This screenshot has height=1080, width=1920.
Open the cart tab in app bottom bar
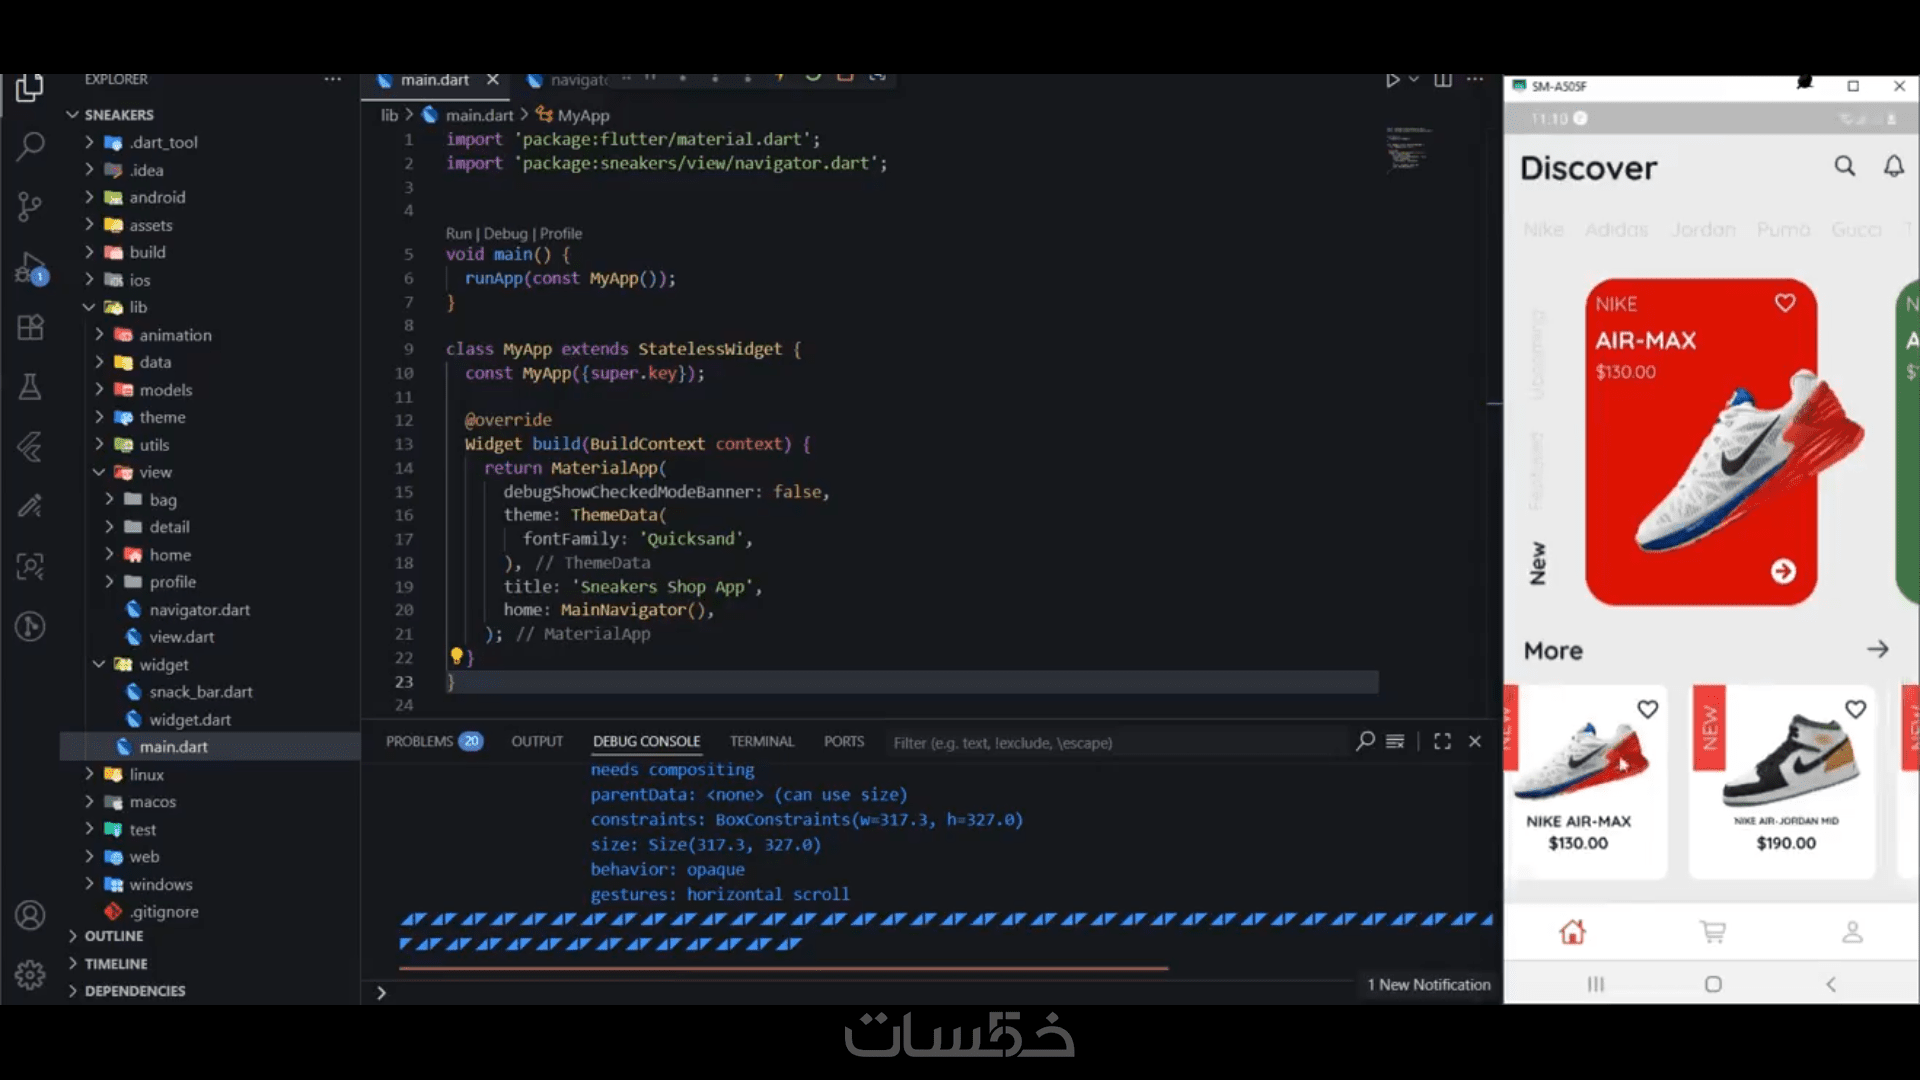tap(1713, 932)
